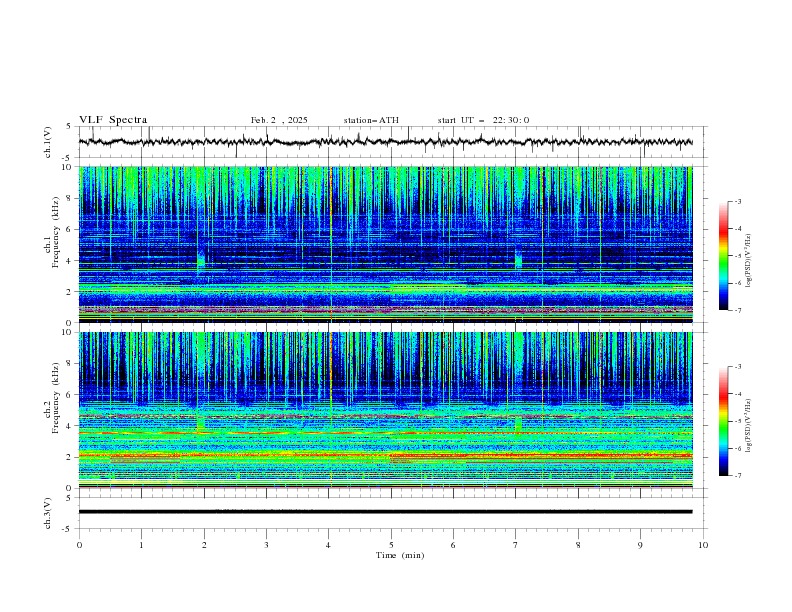Click time axis tick label "0"

tap(79, 545)
